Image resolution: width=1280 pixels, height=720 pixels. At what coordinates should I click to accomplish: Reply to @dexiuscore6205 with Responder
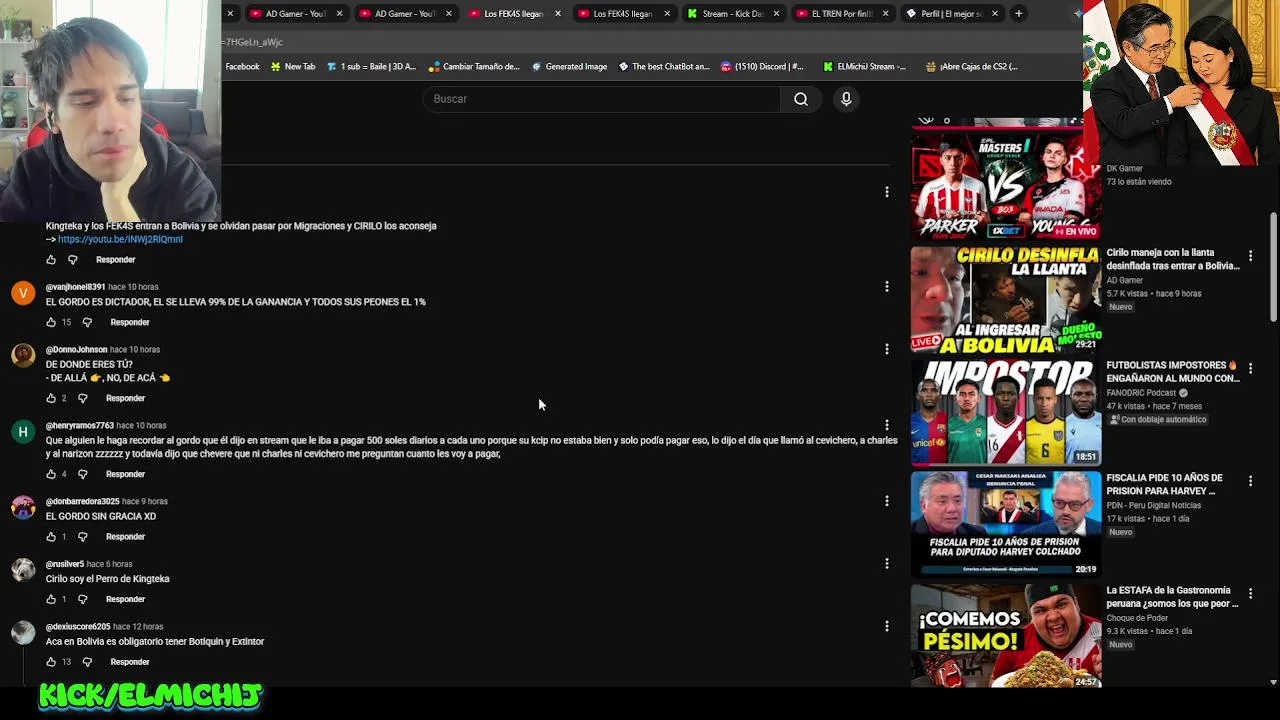[x=130, y=662]
